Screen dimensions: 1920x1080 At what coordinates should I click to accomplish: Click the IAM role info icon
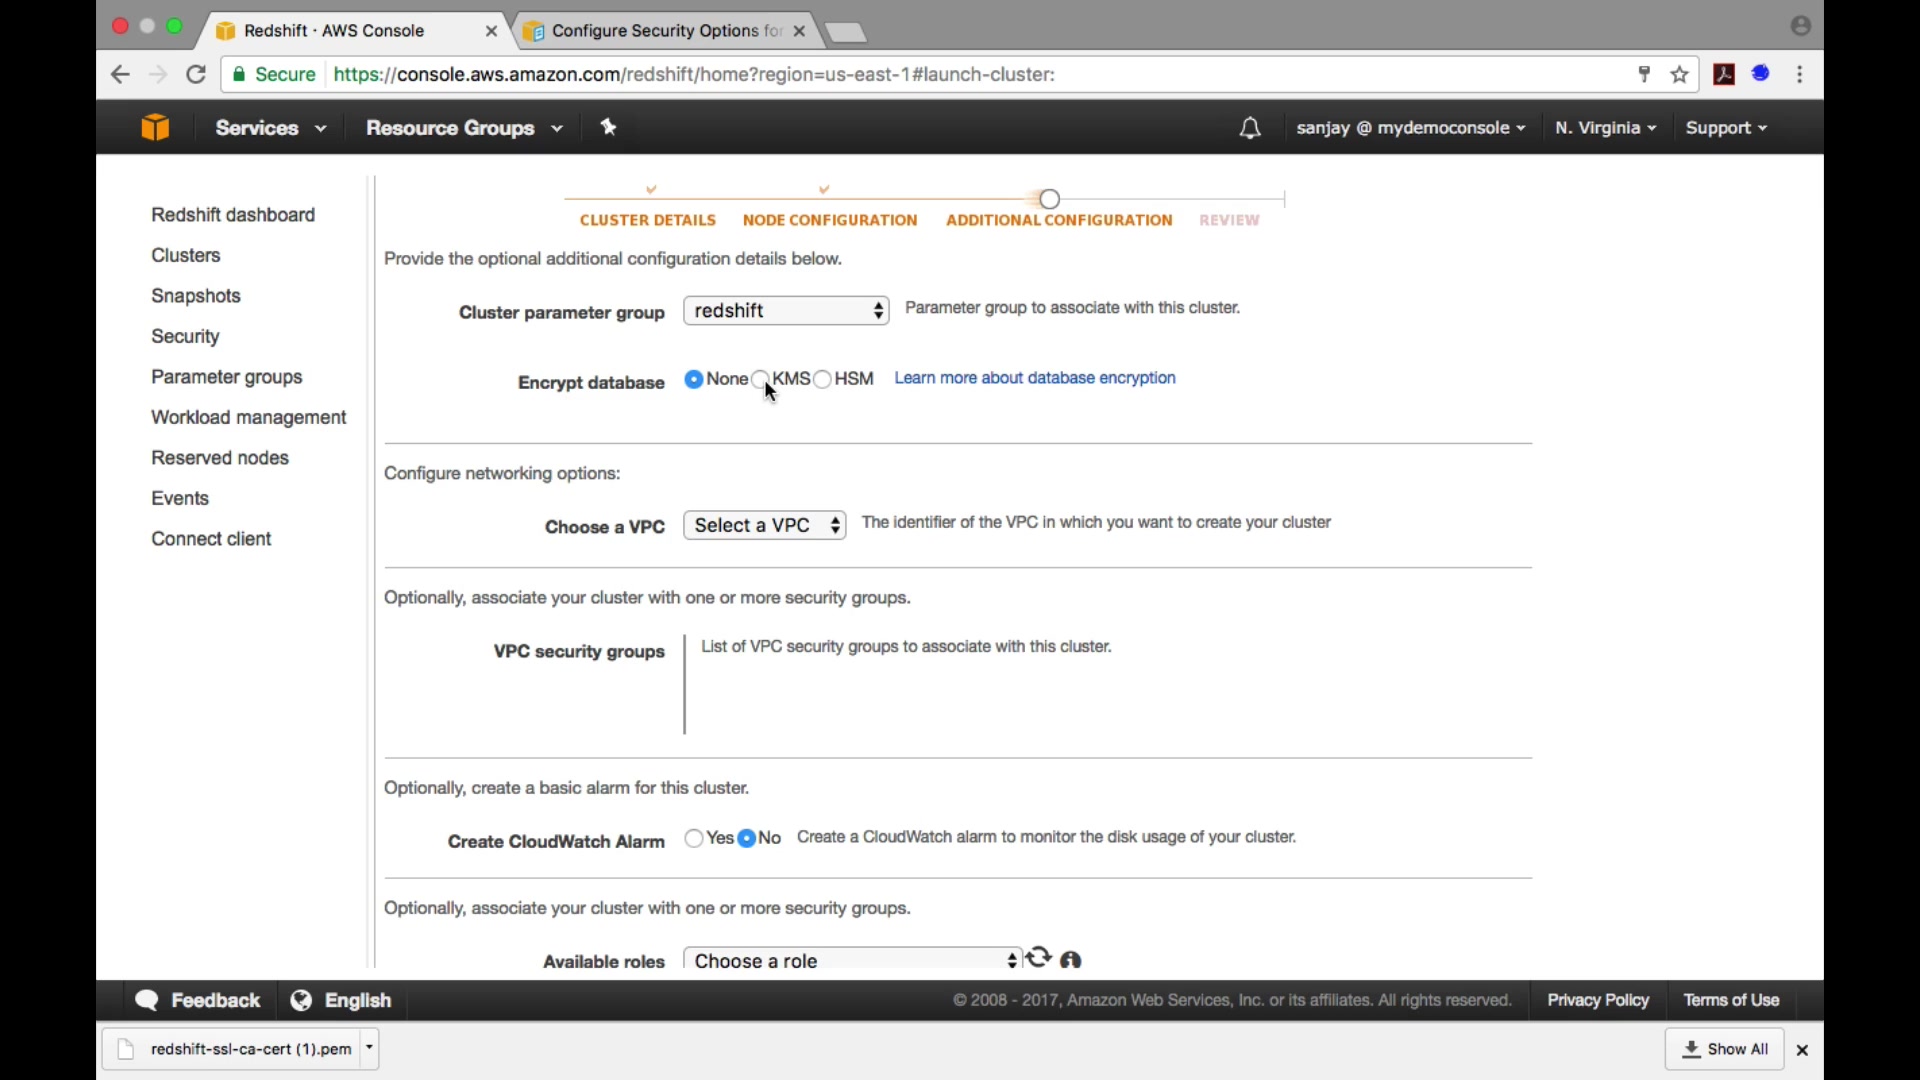[1072, 960]
